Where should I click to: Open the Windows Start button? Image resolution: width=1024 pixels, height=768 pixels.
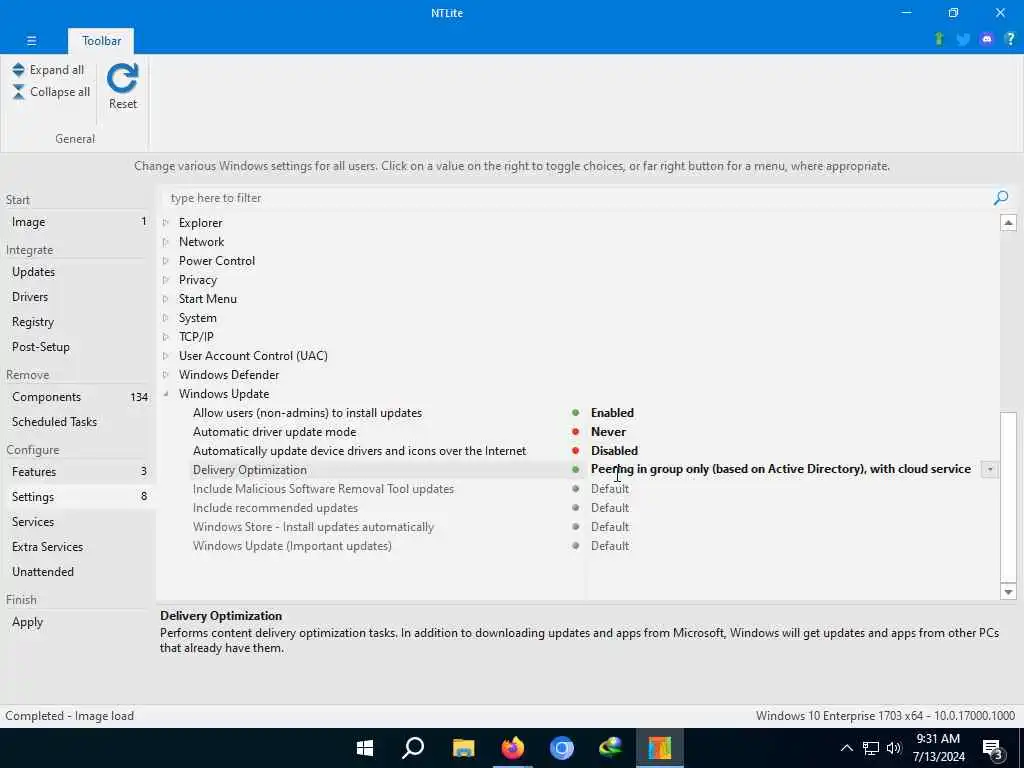coord(365,748)
